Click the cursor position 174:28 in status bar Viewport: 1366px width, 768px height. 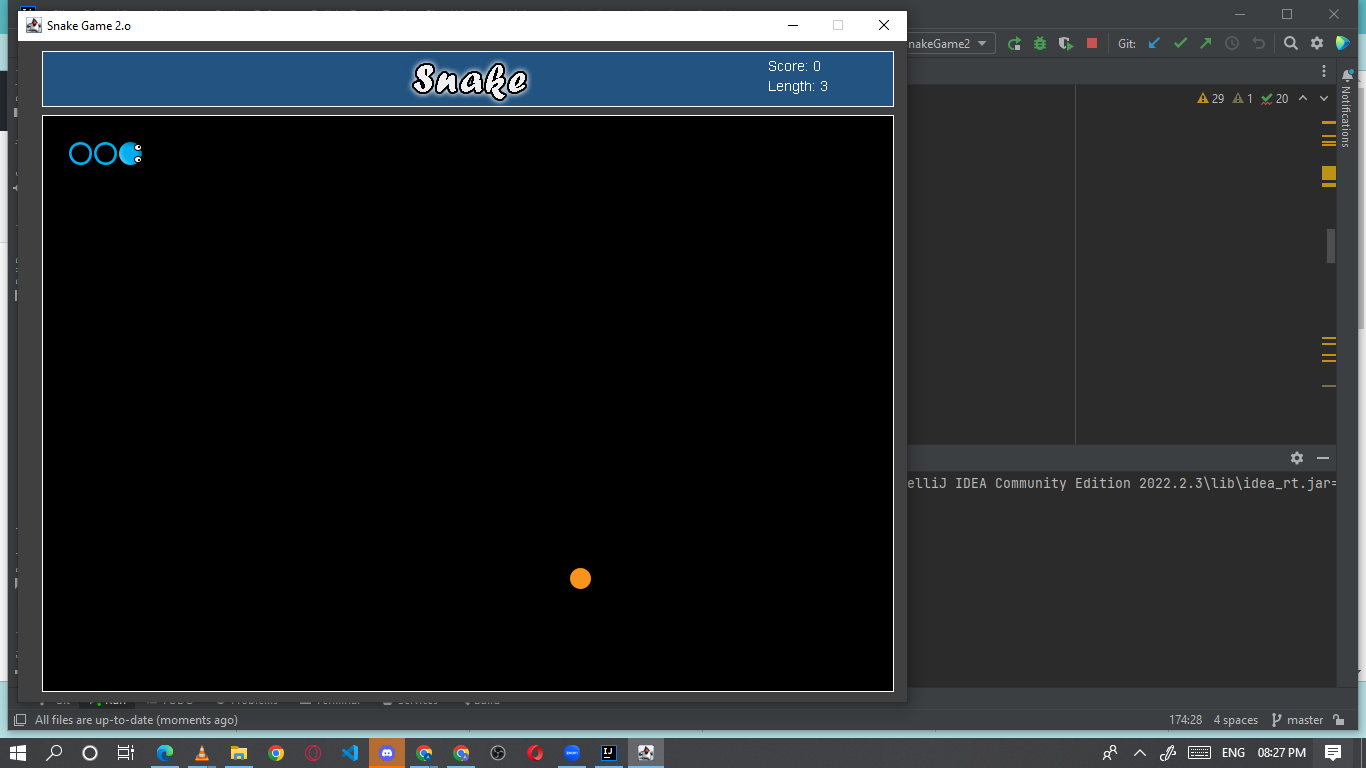[1185, 720]
